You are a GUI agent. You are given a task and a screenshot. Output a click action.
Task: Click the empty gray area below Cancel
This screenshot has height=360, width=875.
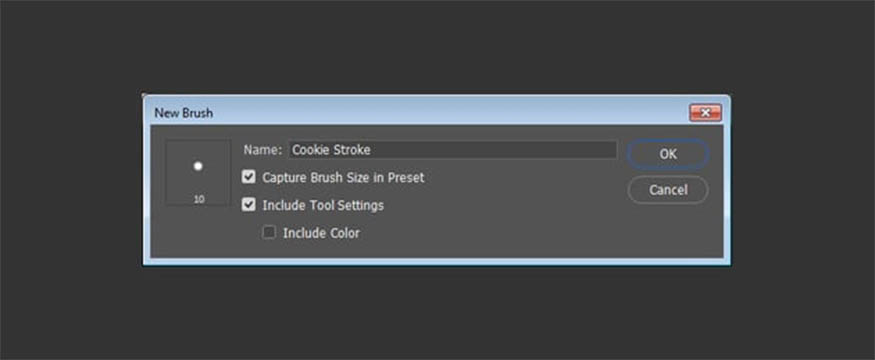coord(668,230)
